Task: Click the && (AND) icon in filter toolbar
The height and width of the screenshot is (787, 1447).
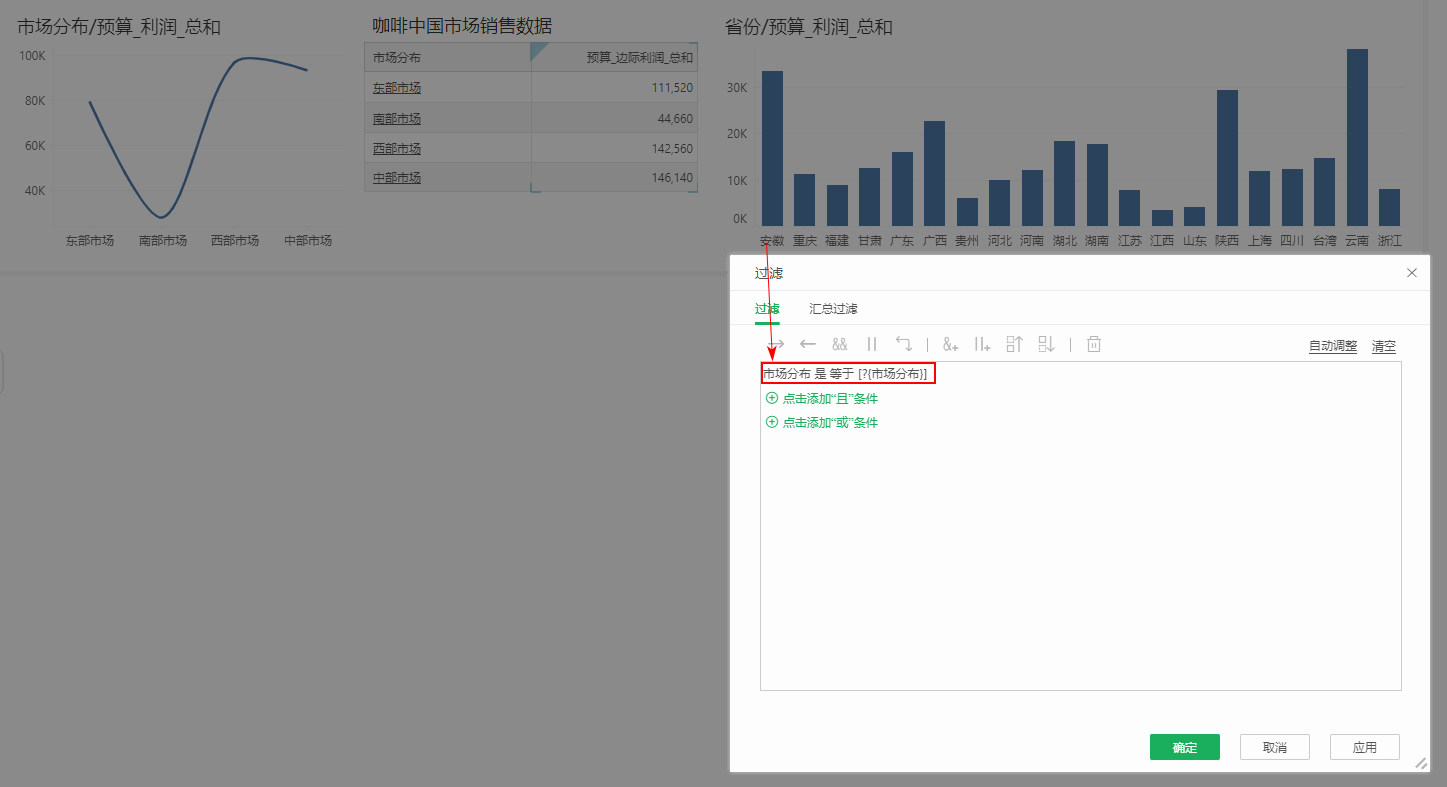Action: point(840,344)
